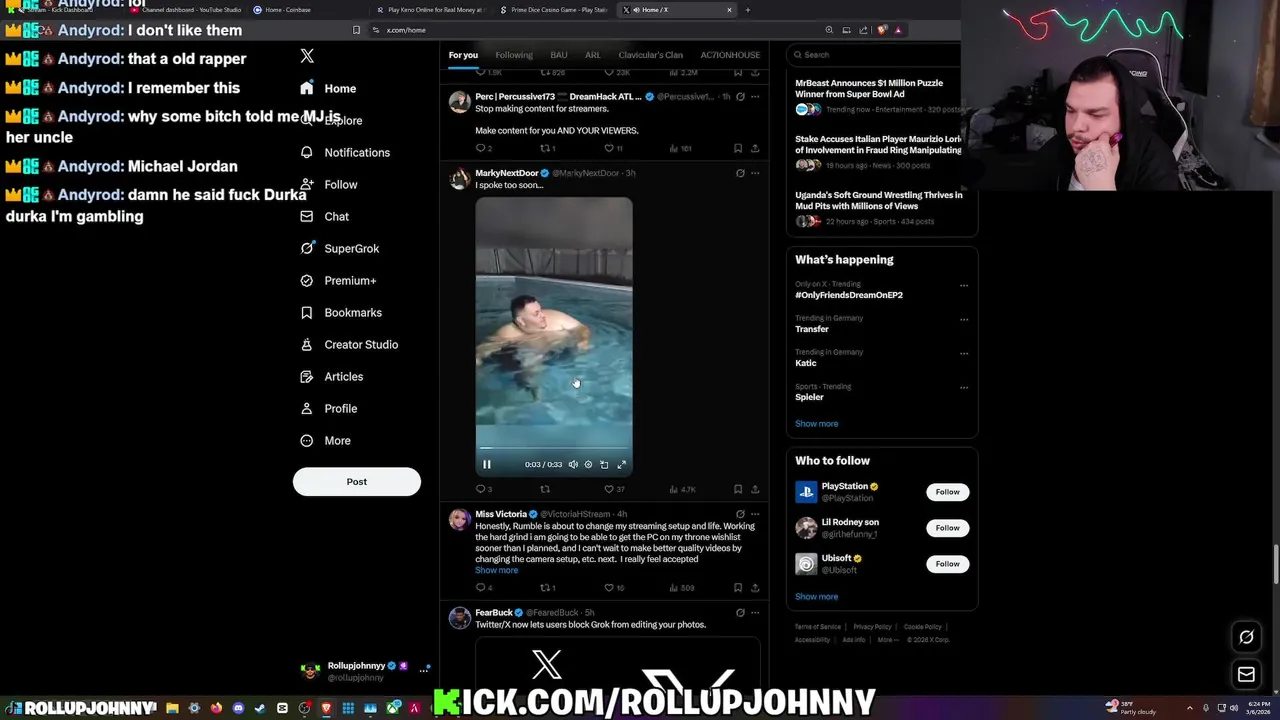Open Profile in the sidebar
The image size is (1280, 720).
(328, 408)
